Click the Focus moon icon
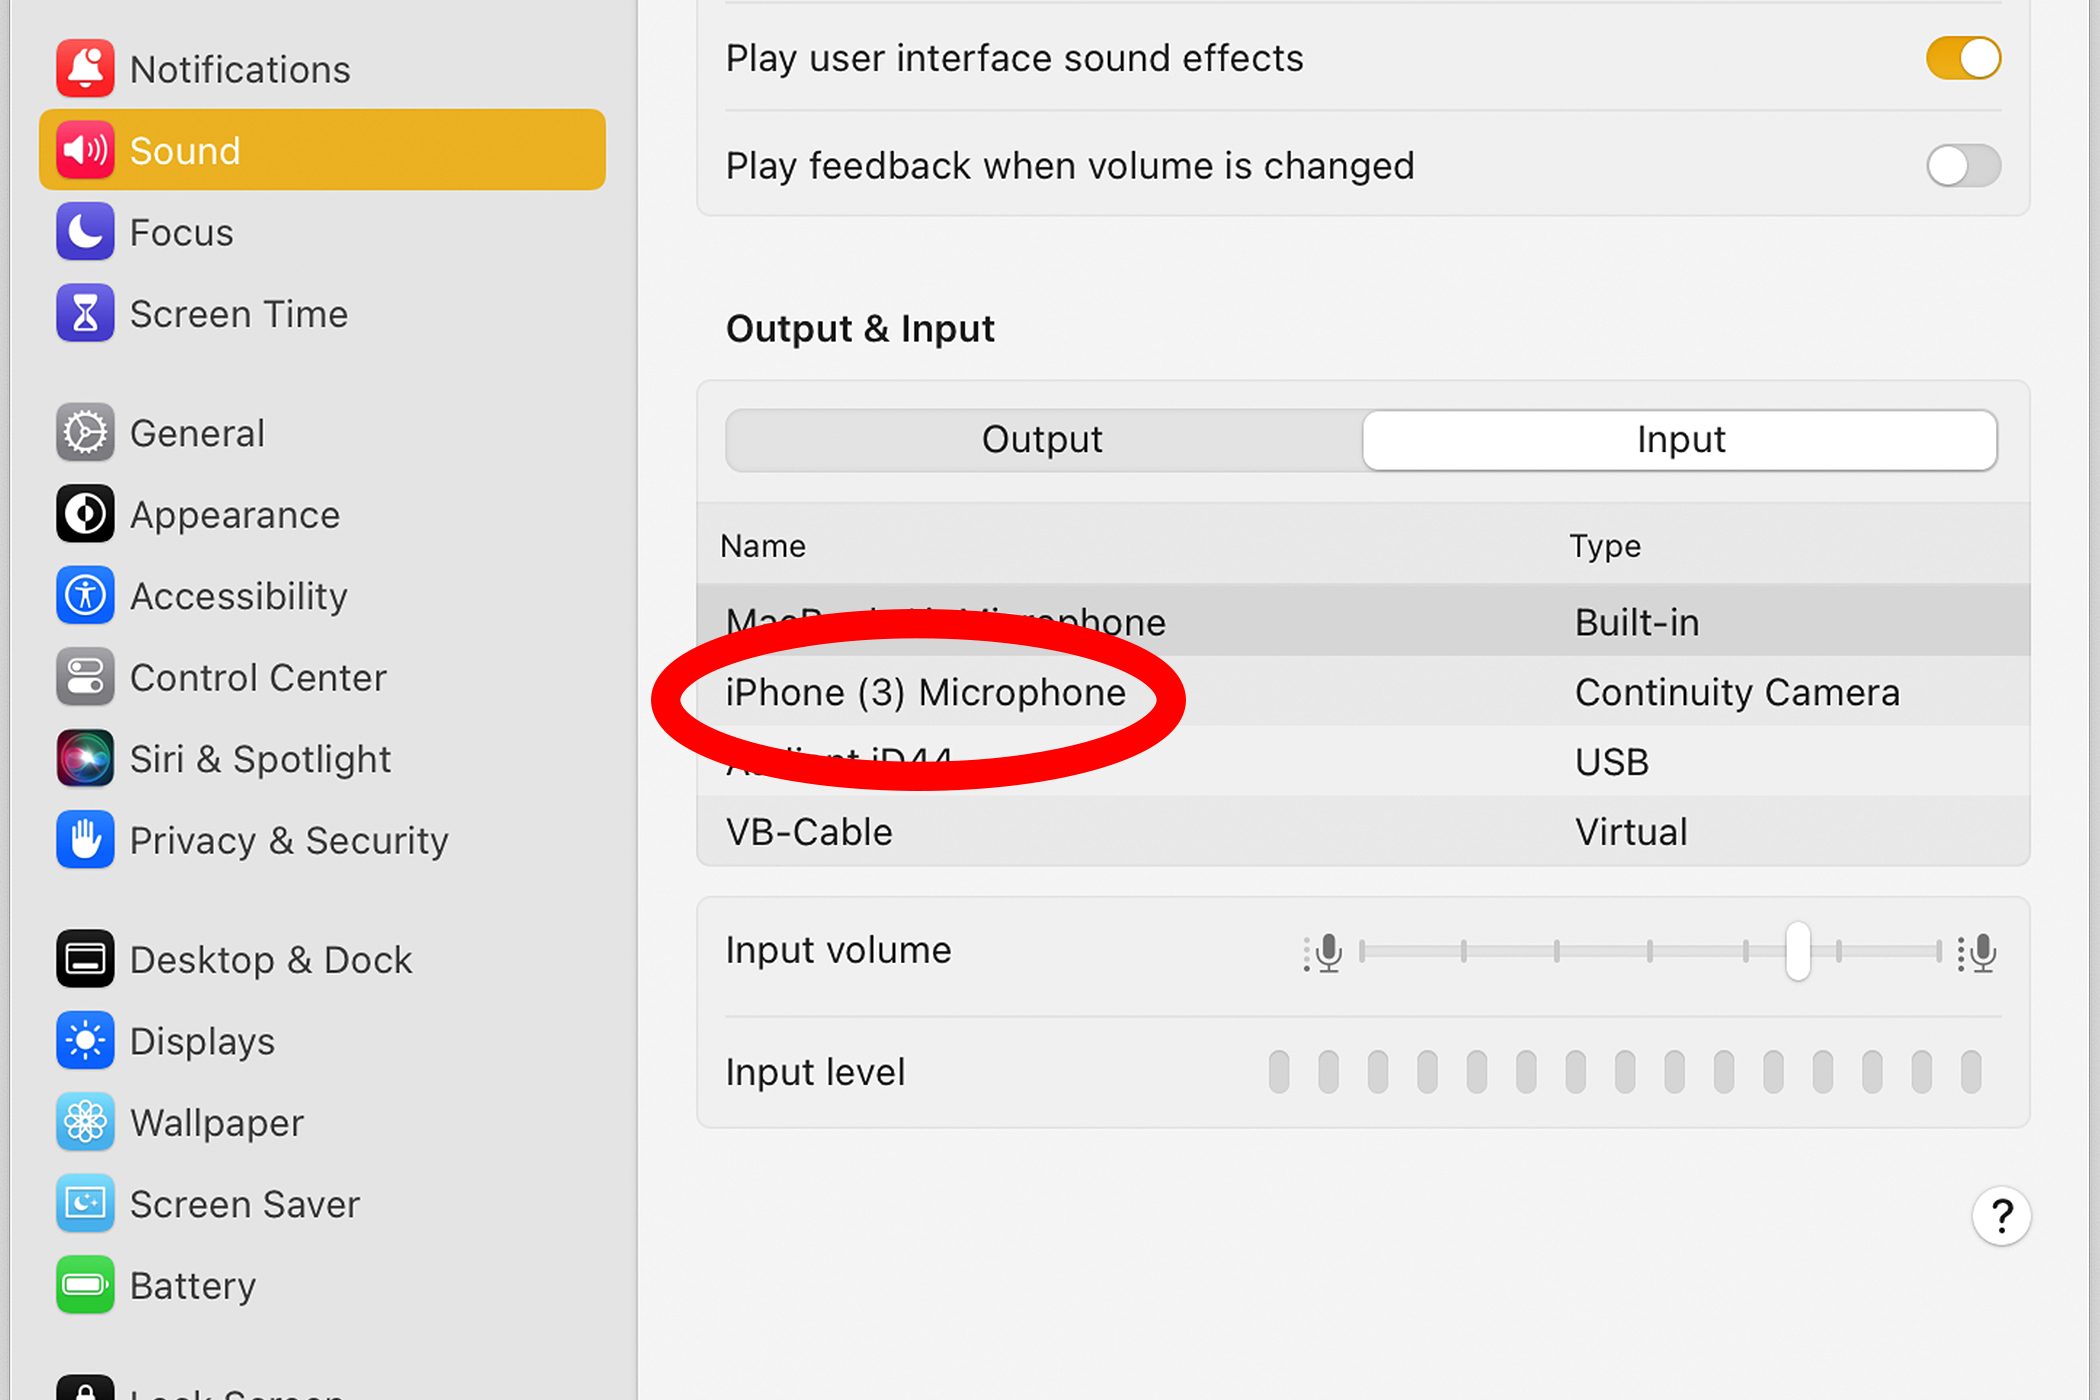 tap(85, 232)
